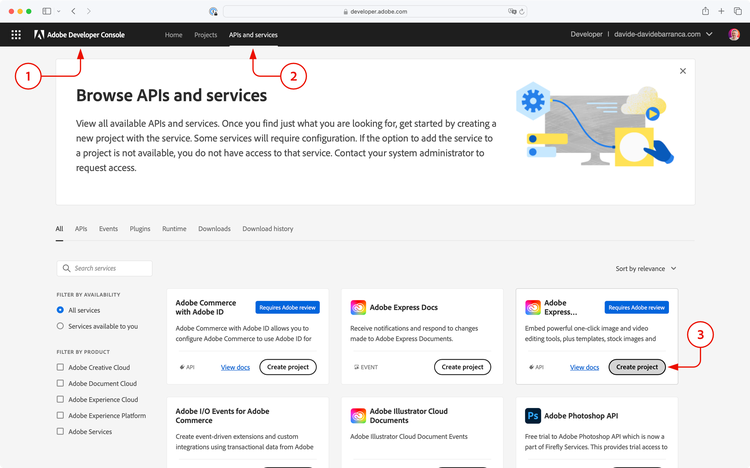Switch to the Plugins tab
Screen dimensions: 750x468
point(140,229)
